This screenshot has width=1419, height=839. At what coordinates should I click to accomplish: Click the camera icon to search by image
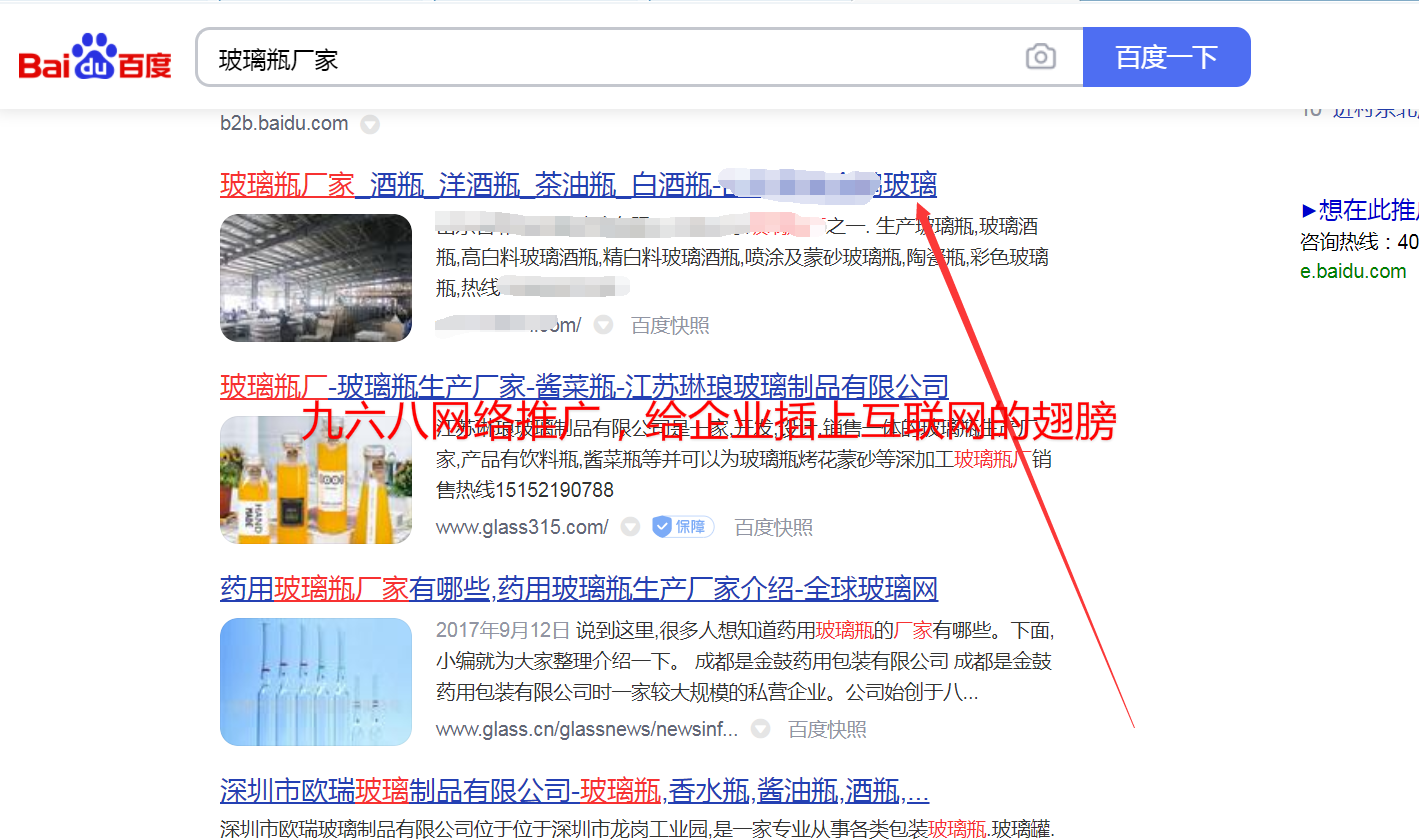click(x=1040, y=57)
